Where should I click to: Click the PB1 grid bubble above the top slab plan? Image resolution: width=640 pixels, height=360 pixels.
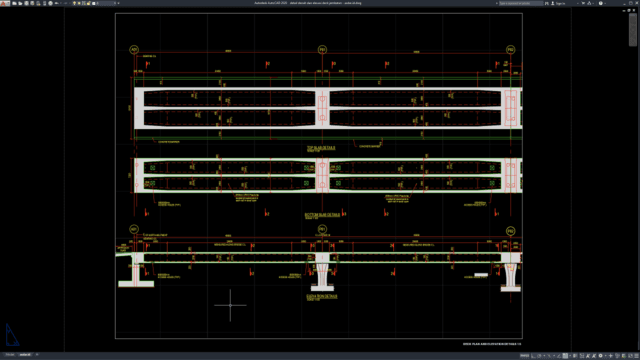coord(322,50)
